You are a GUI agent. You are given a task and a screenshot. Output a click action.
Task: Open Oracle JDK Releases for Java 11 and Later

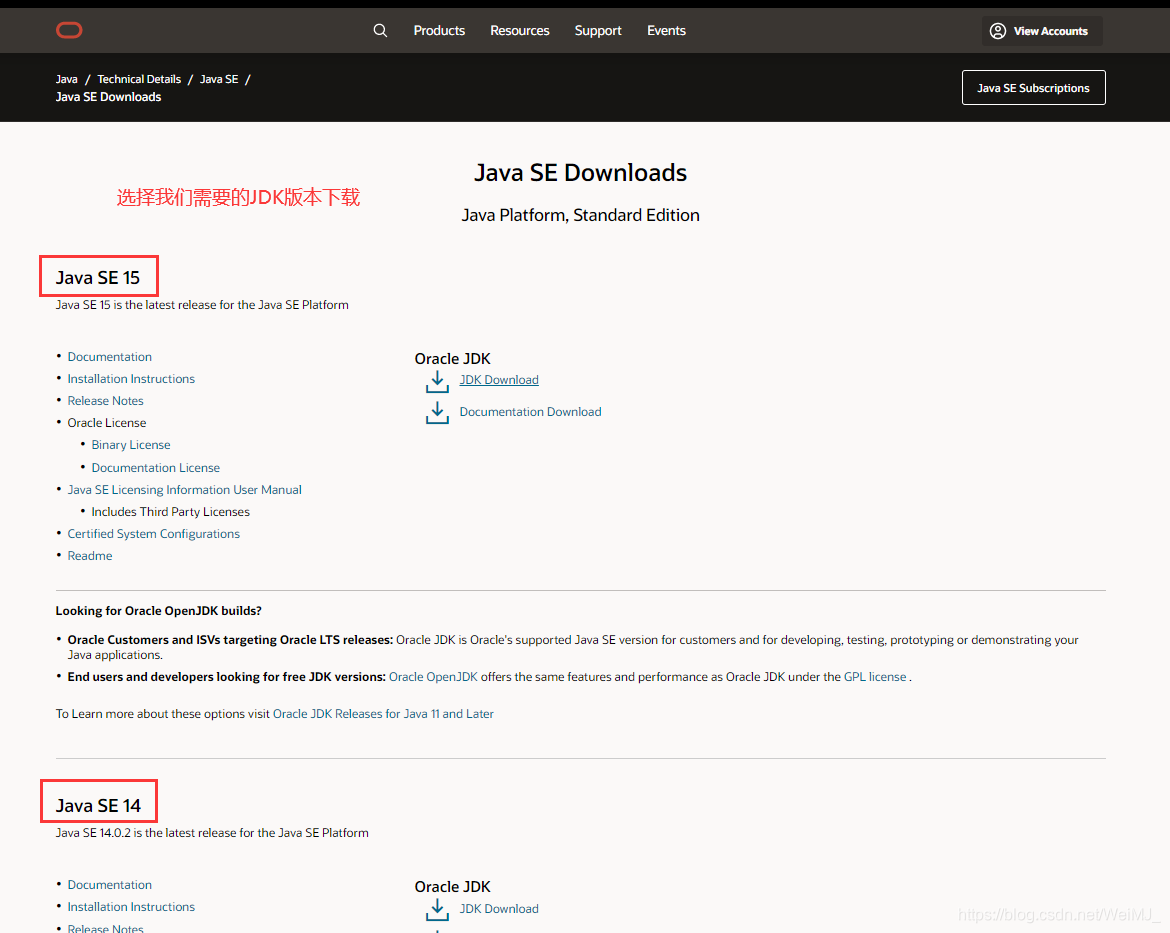pos(384,714)
